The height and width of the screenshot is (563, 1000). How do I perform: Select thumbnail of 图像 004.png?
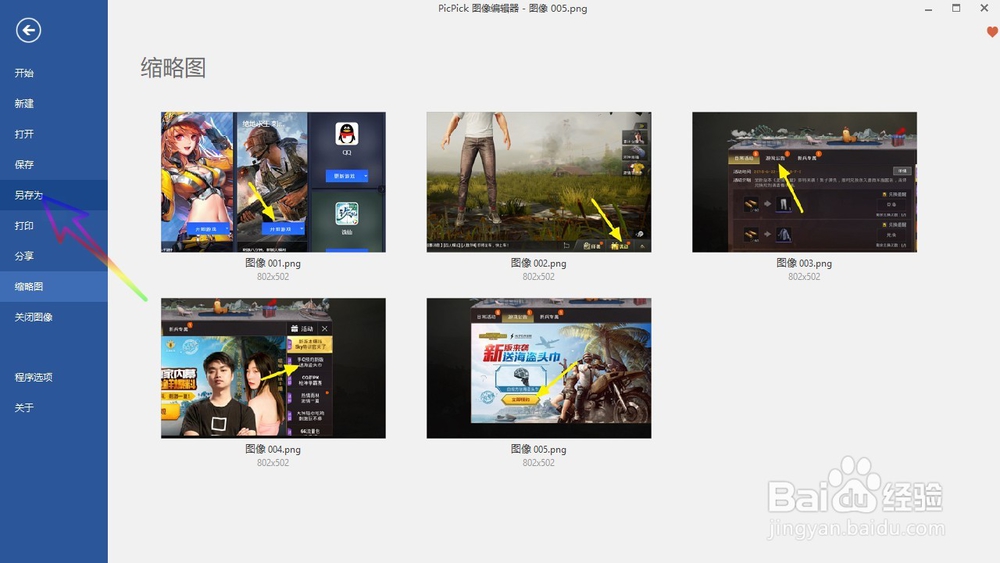click(x=273, y=368)
